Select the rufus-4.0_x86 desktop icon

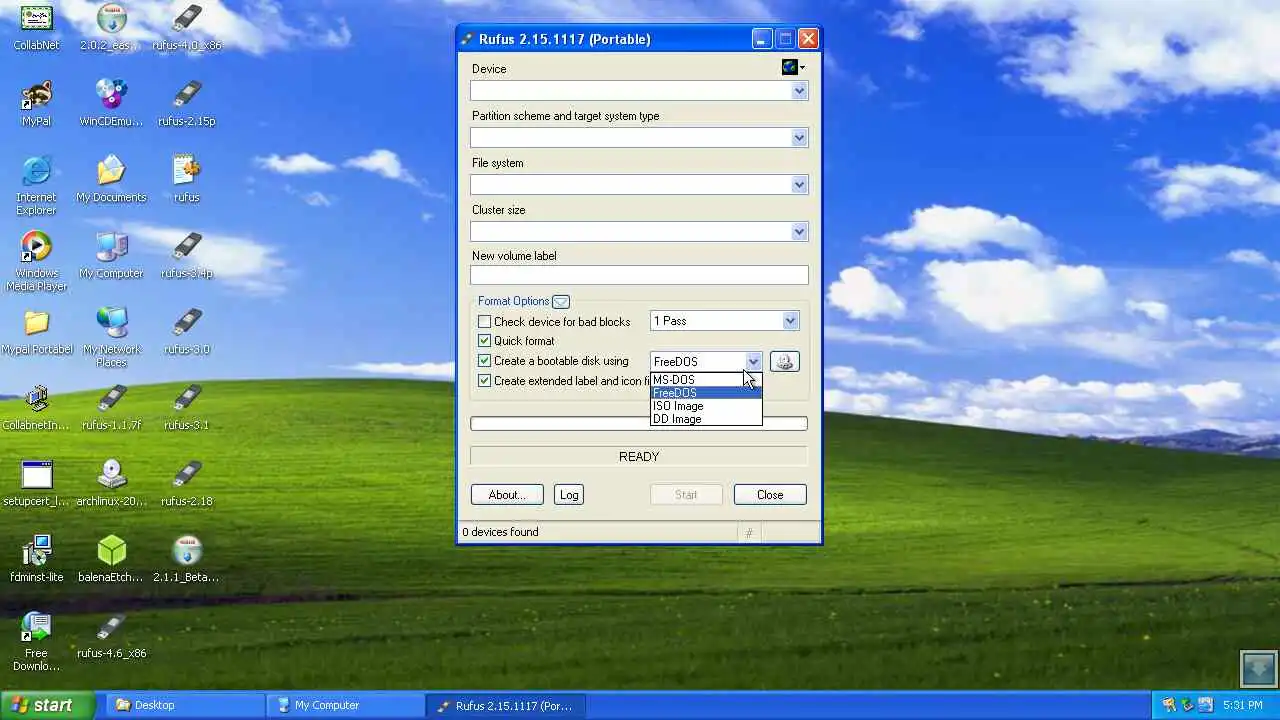[187, 27]
